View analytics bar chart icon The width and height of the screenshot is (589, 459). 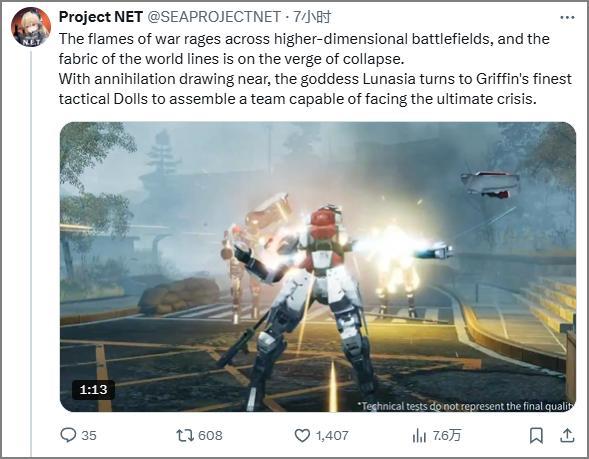[x=419, y=436]
